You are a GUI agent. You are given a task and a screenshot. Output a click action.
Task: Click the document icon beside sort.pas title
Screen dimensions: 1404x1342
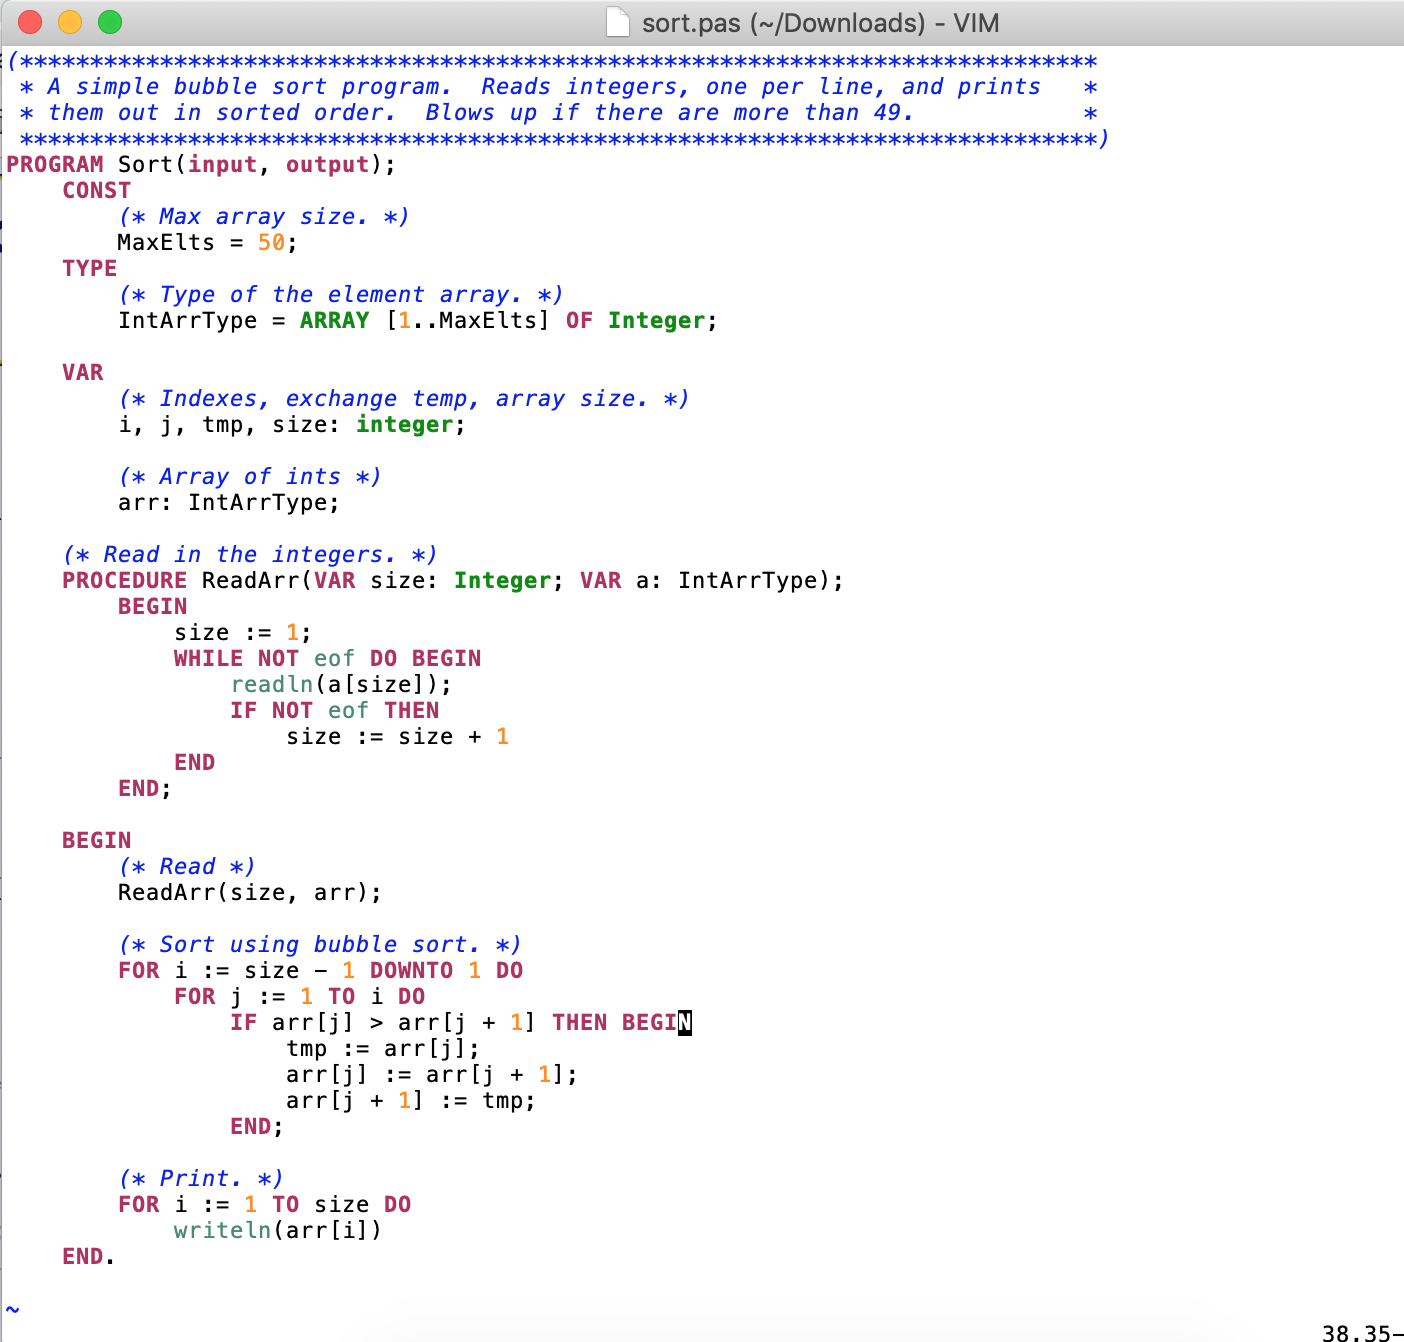click(x=618, y=22)
